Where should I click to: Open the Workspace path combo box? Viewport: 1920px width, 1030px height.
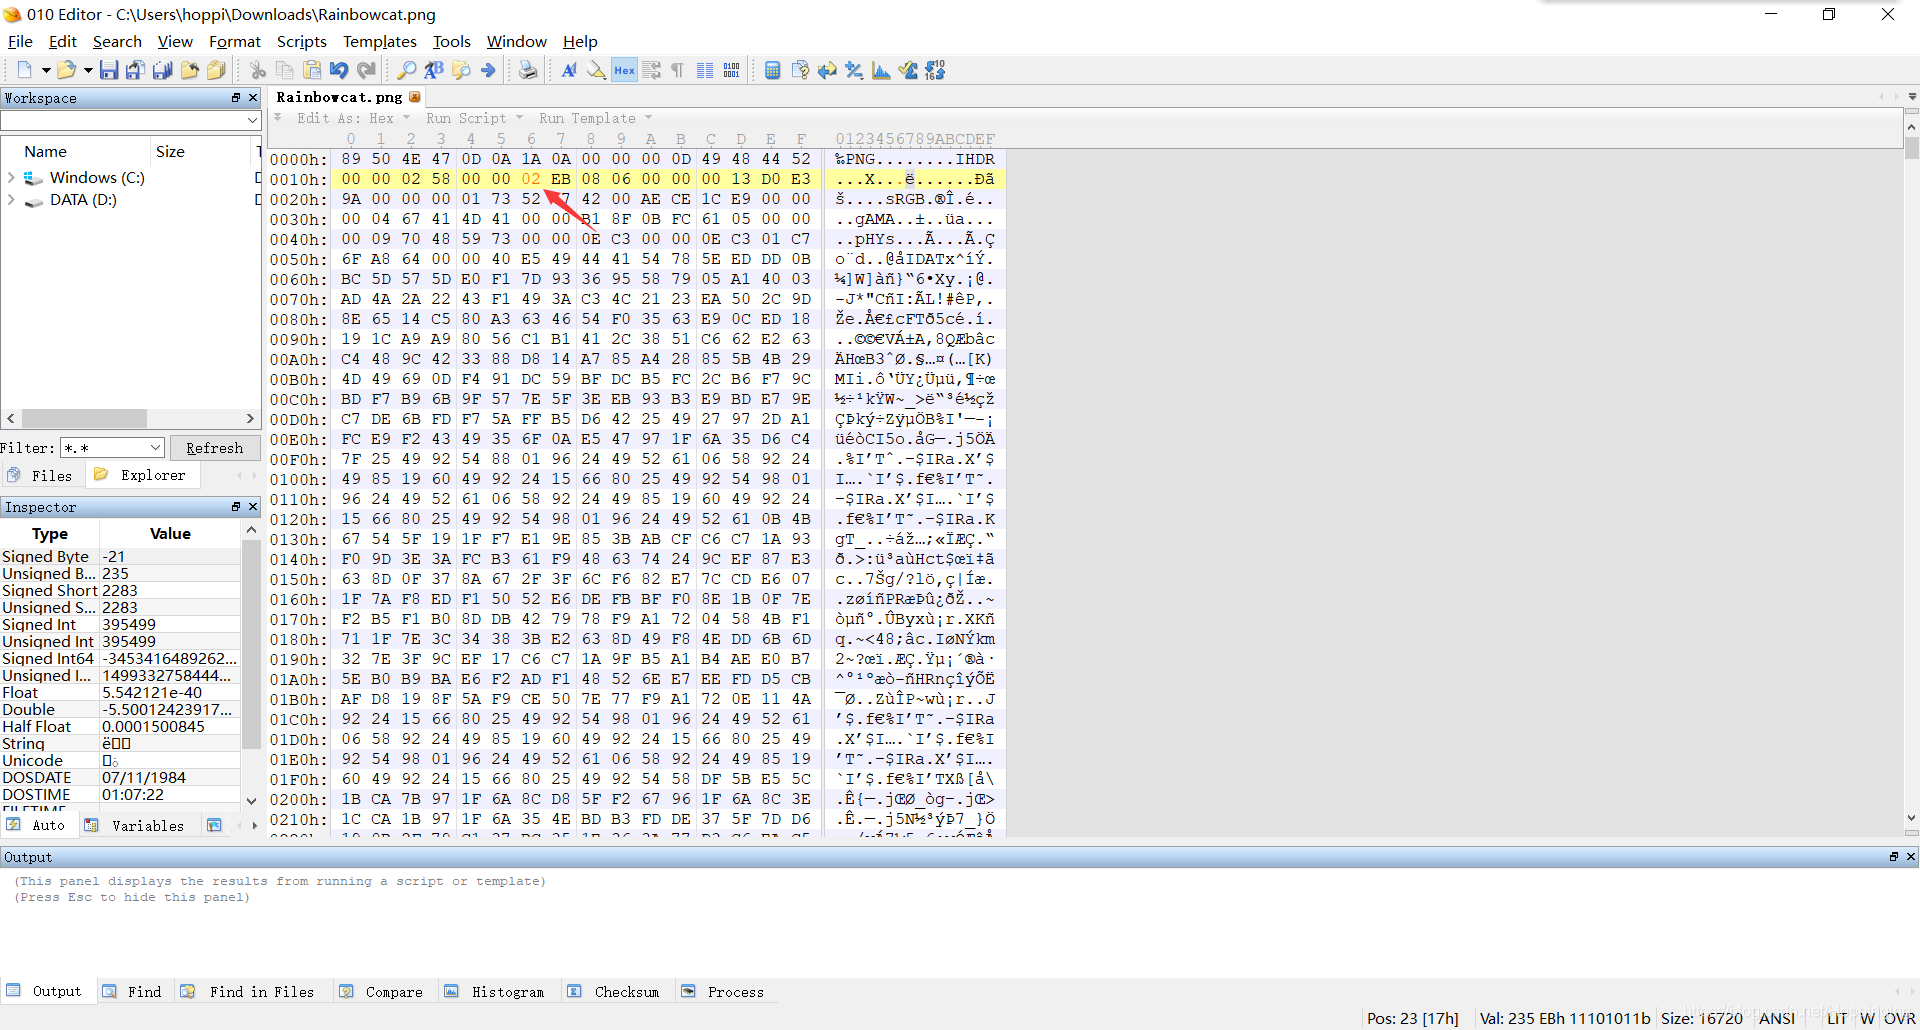(131, 120)
